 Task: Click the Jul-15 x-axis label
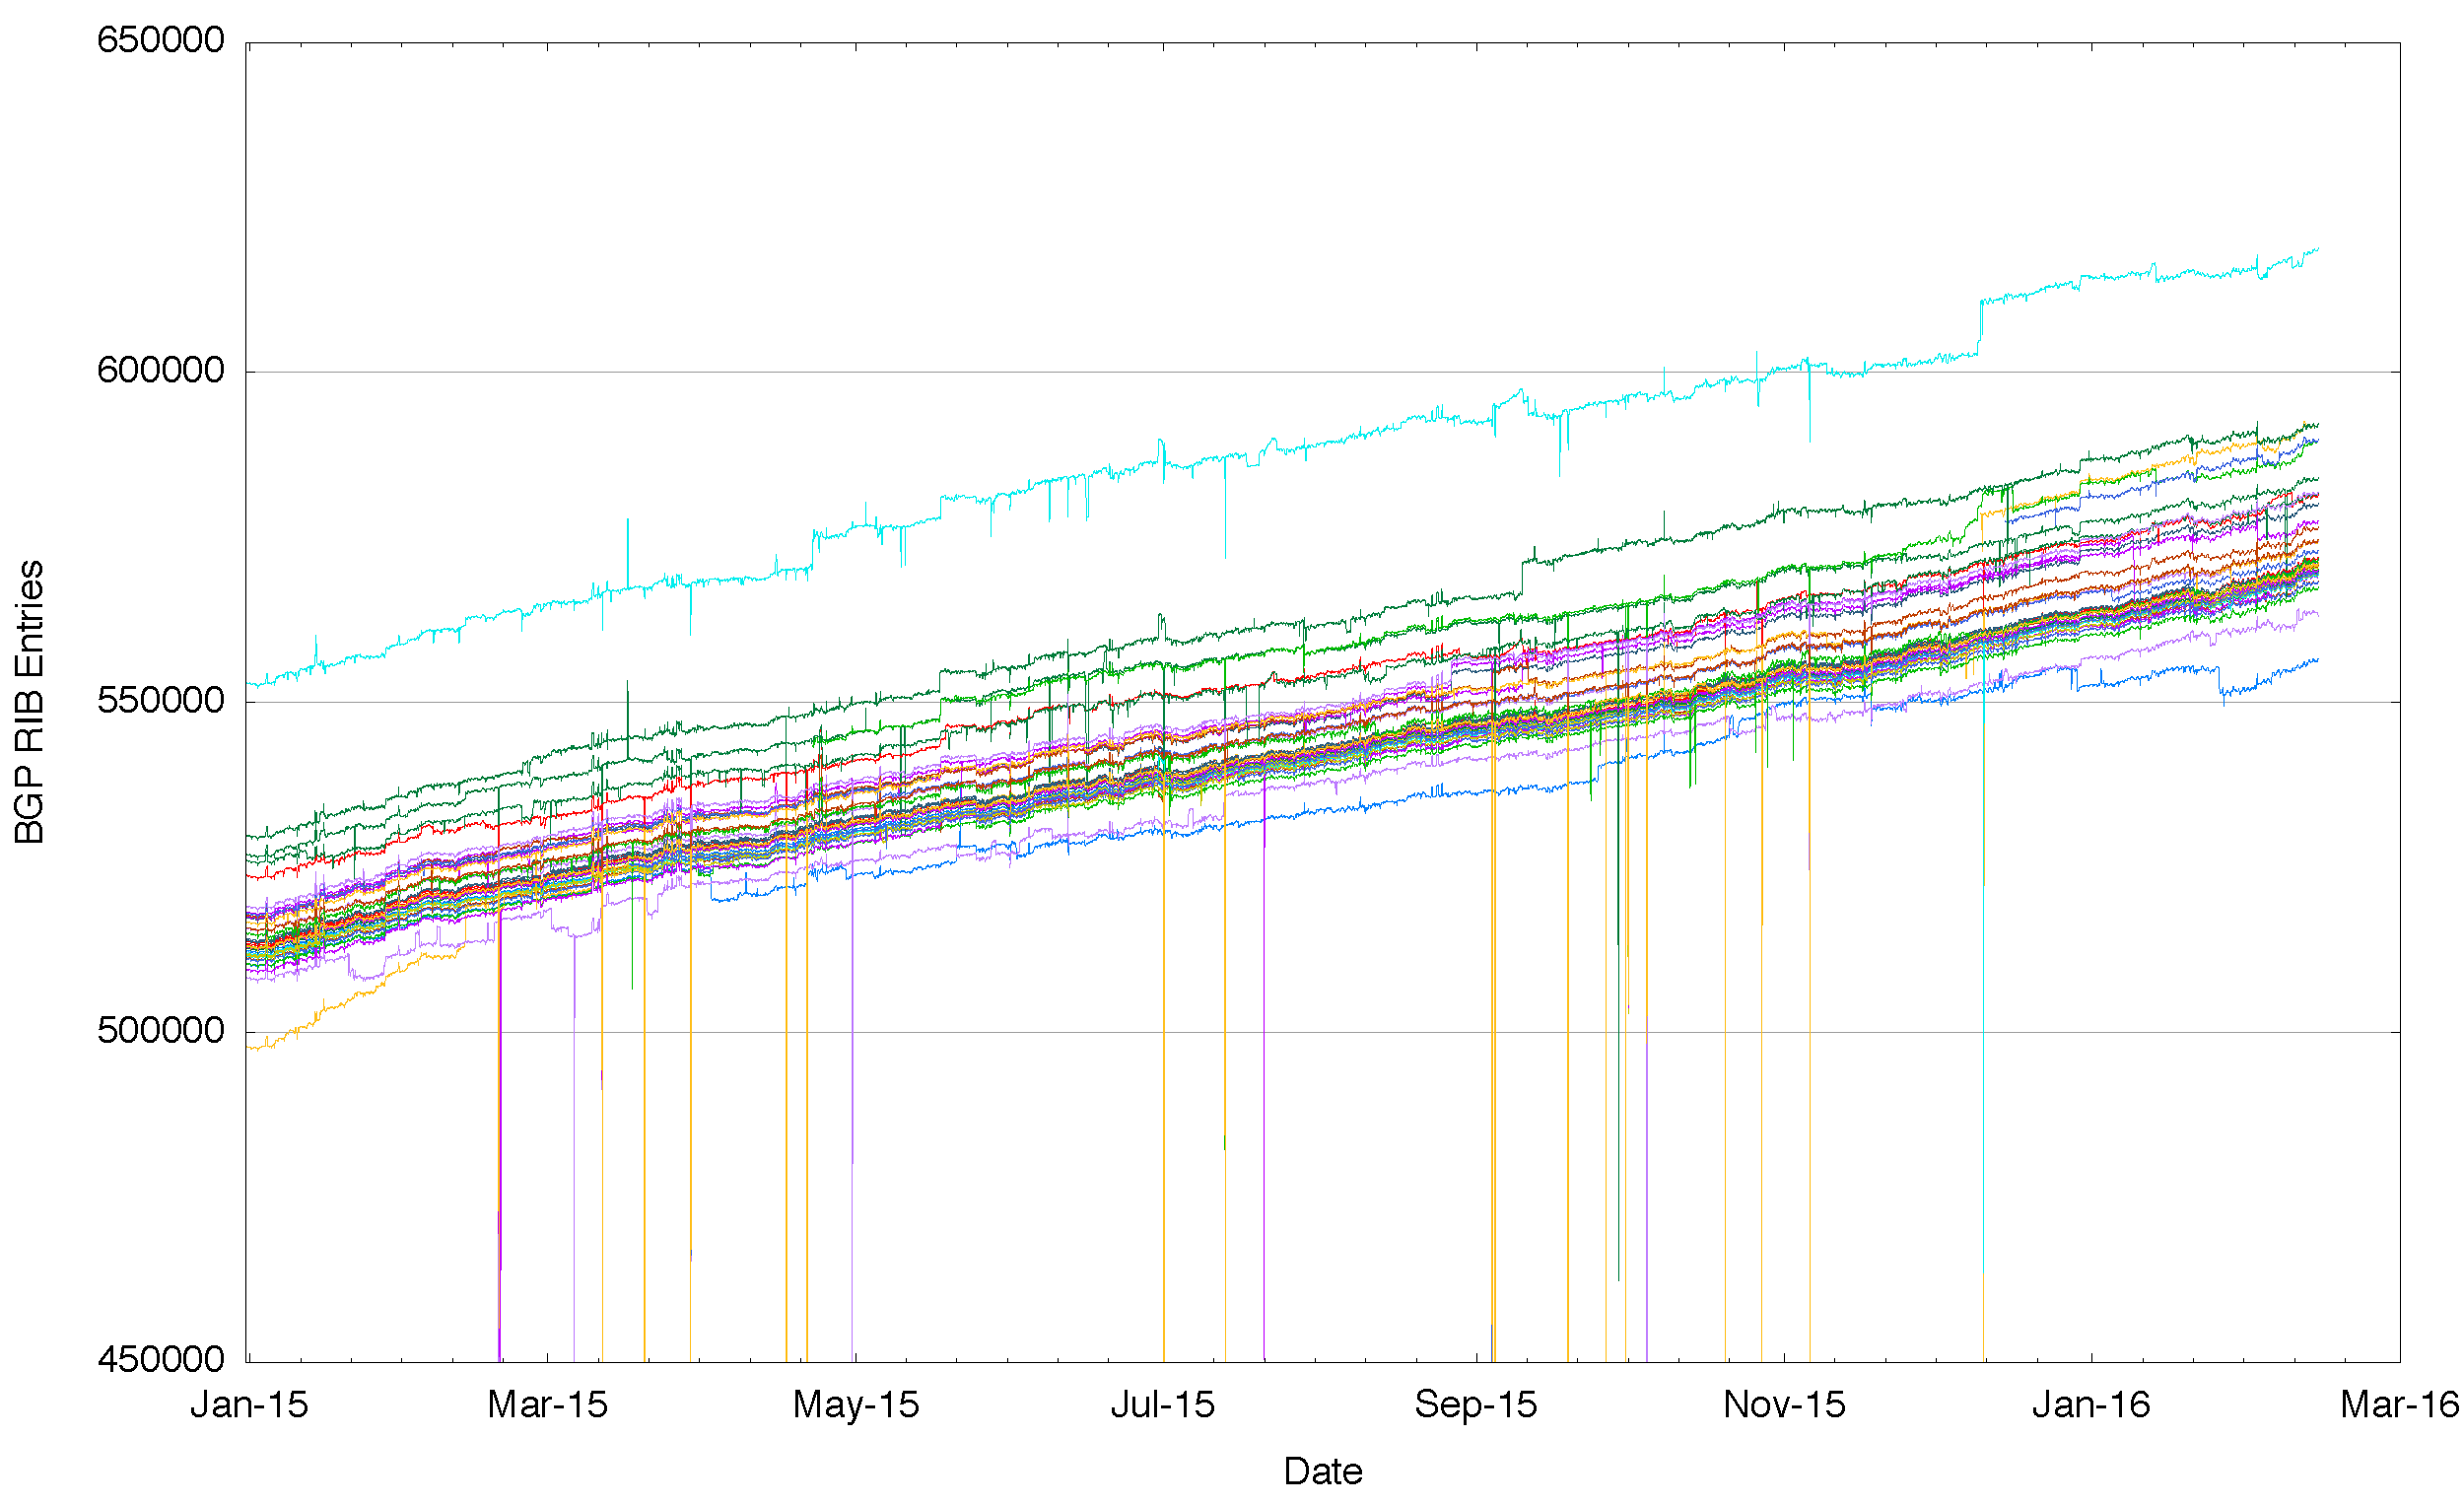point(1162,1405)
